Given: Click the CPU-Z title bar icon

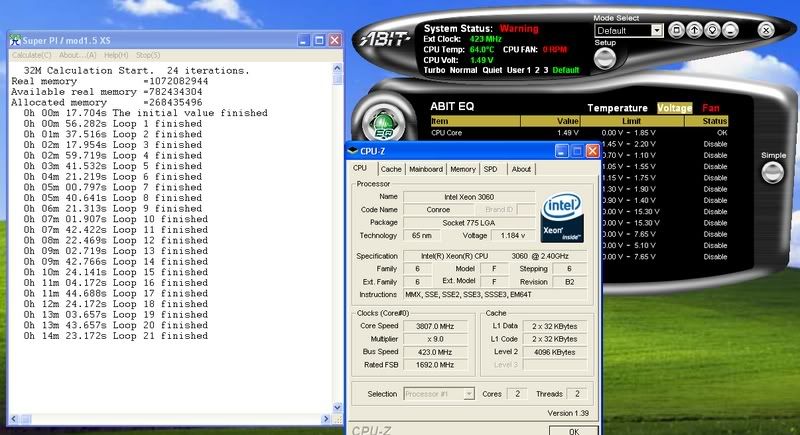Looking at the screenshot, I should [353, 151].
